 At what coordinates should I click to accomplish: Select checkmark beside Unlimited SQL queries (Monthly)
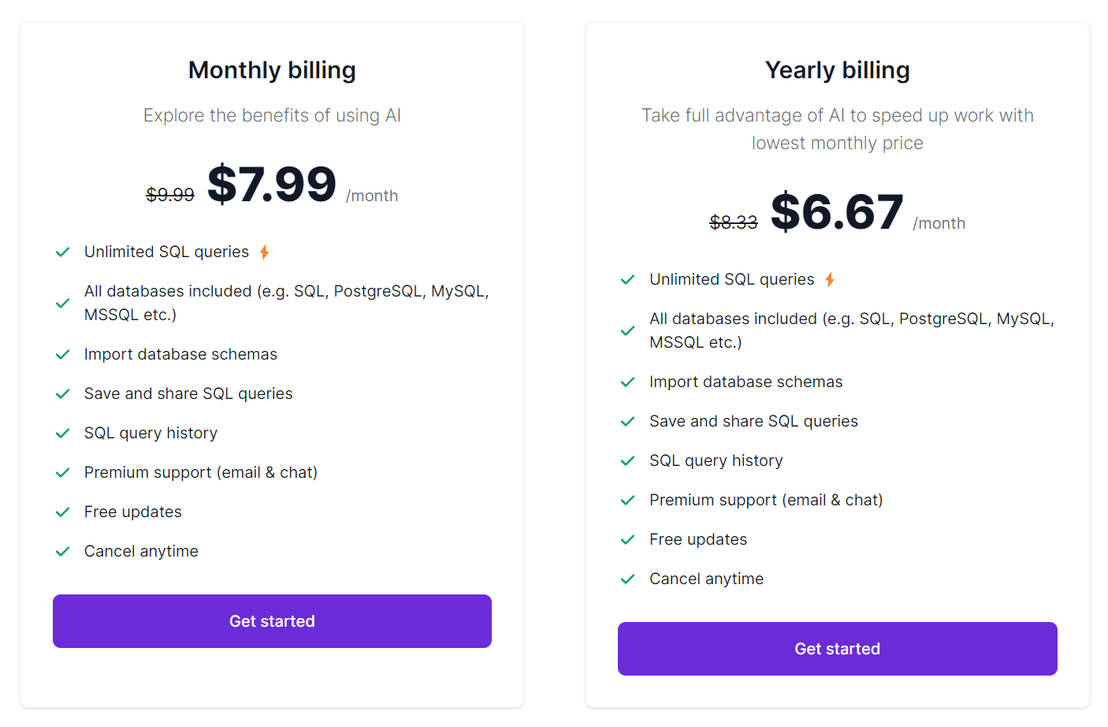62,251
